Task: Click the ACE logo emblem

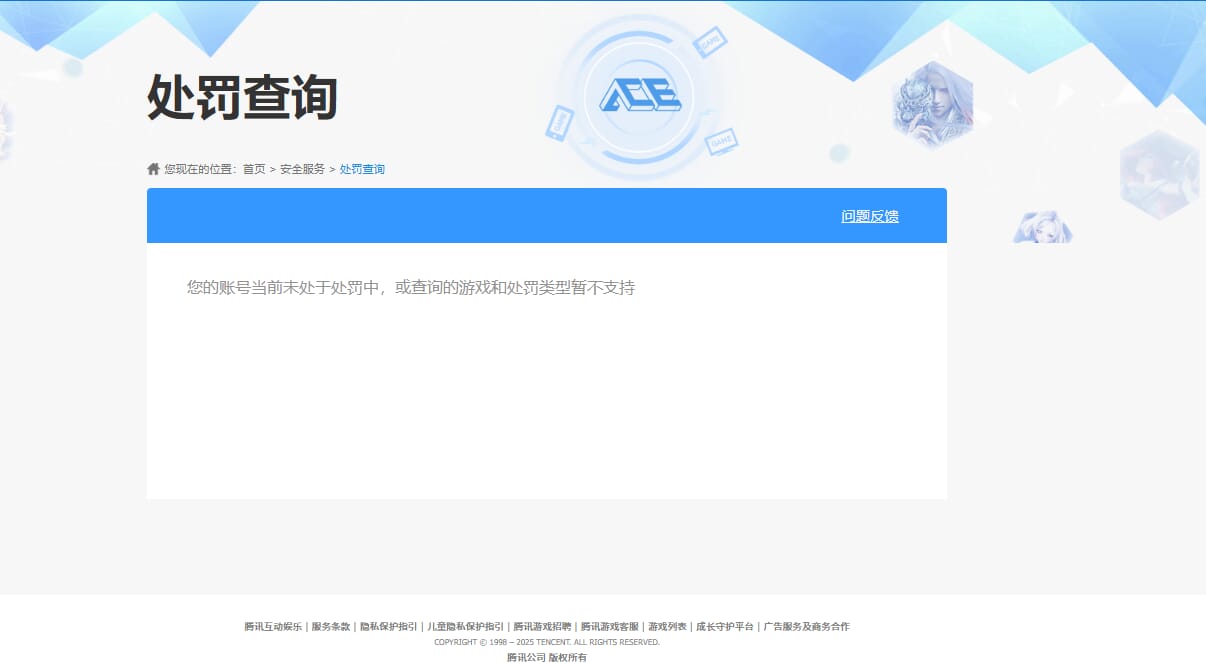Action: click(640, 95)
